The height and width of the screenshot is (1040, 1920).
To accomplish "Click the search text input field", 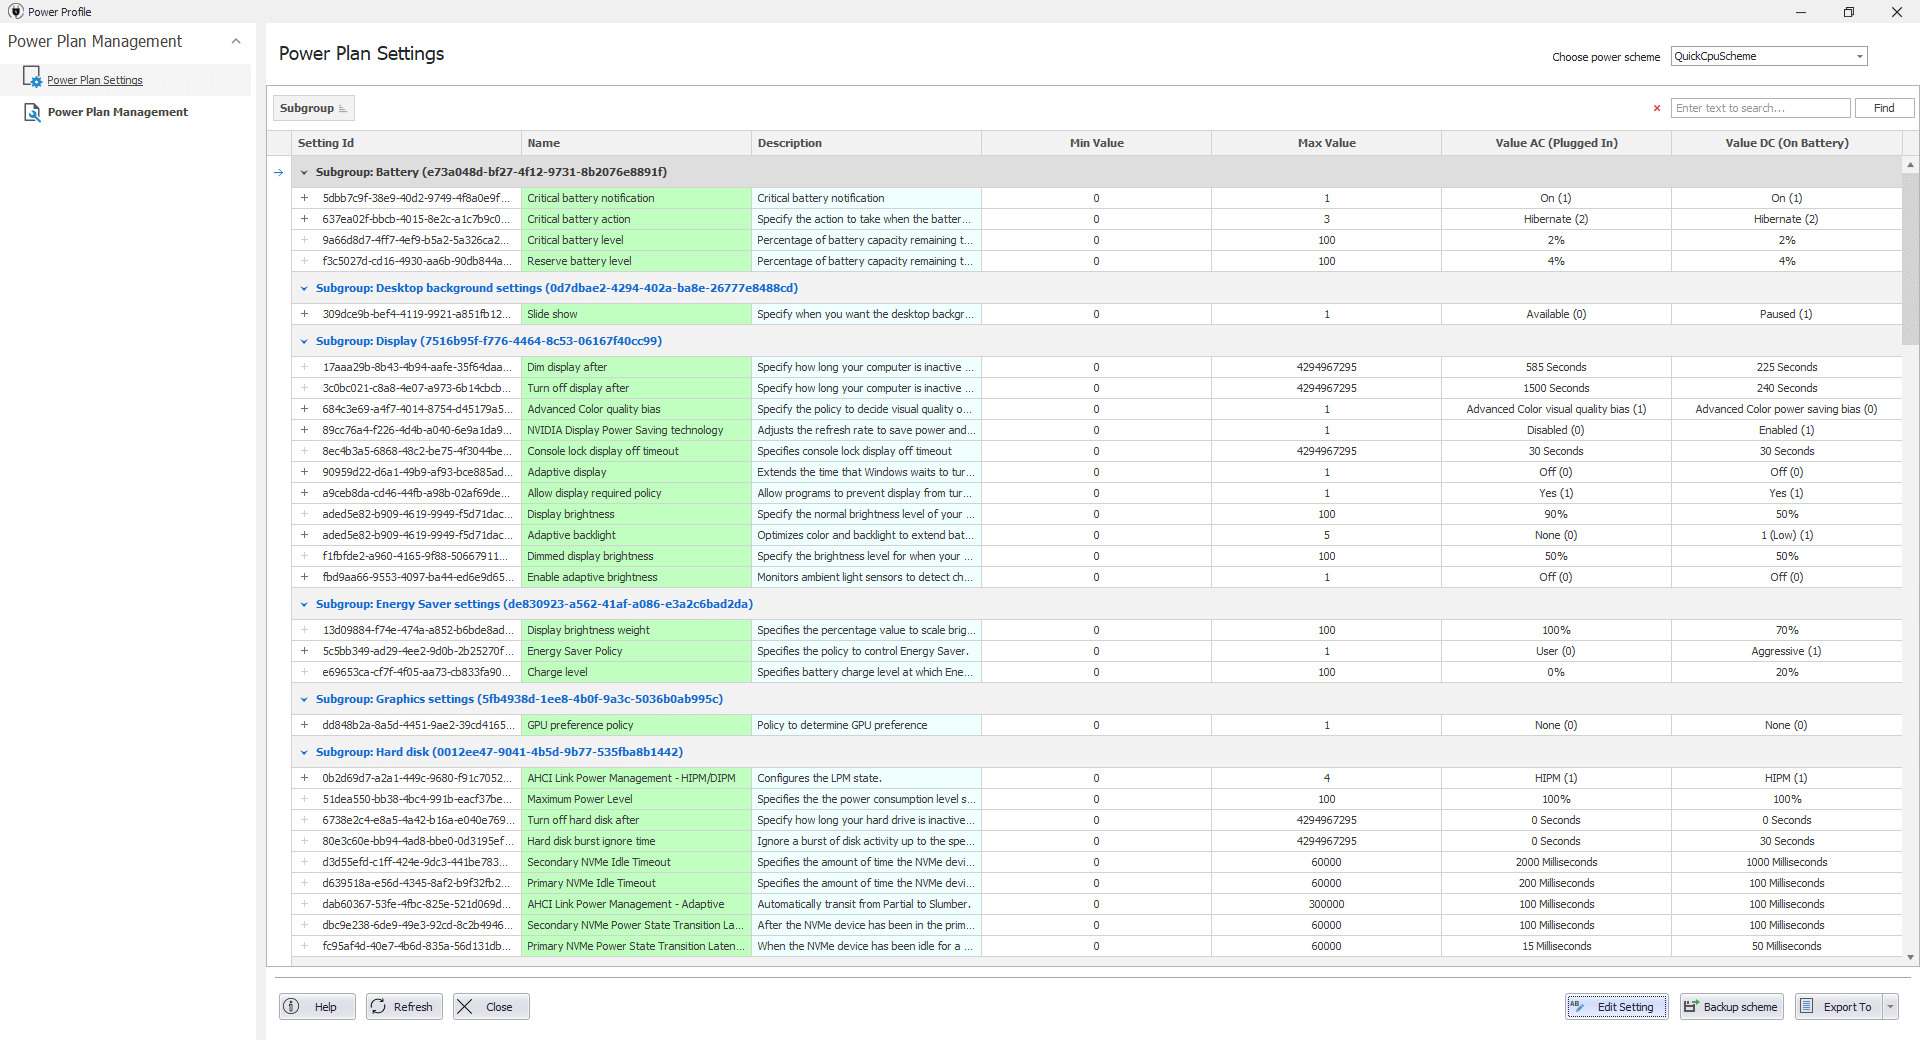I will pos(1760,108).
